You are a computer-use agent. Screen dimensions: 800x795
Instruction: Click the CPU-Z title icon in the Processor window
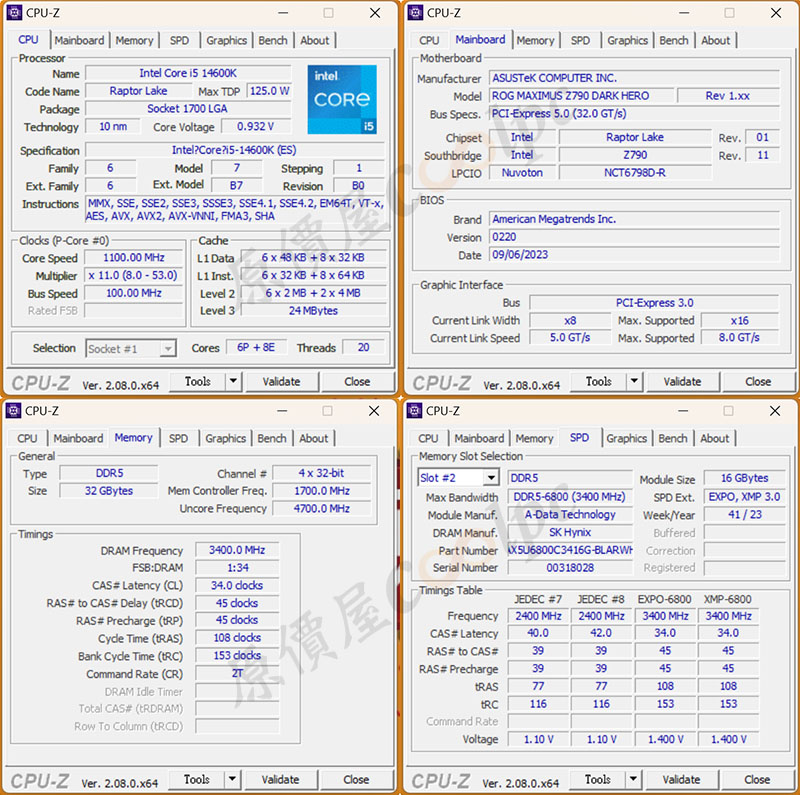14,13
